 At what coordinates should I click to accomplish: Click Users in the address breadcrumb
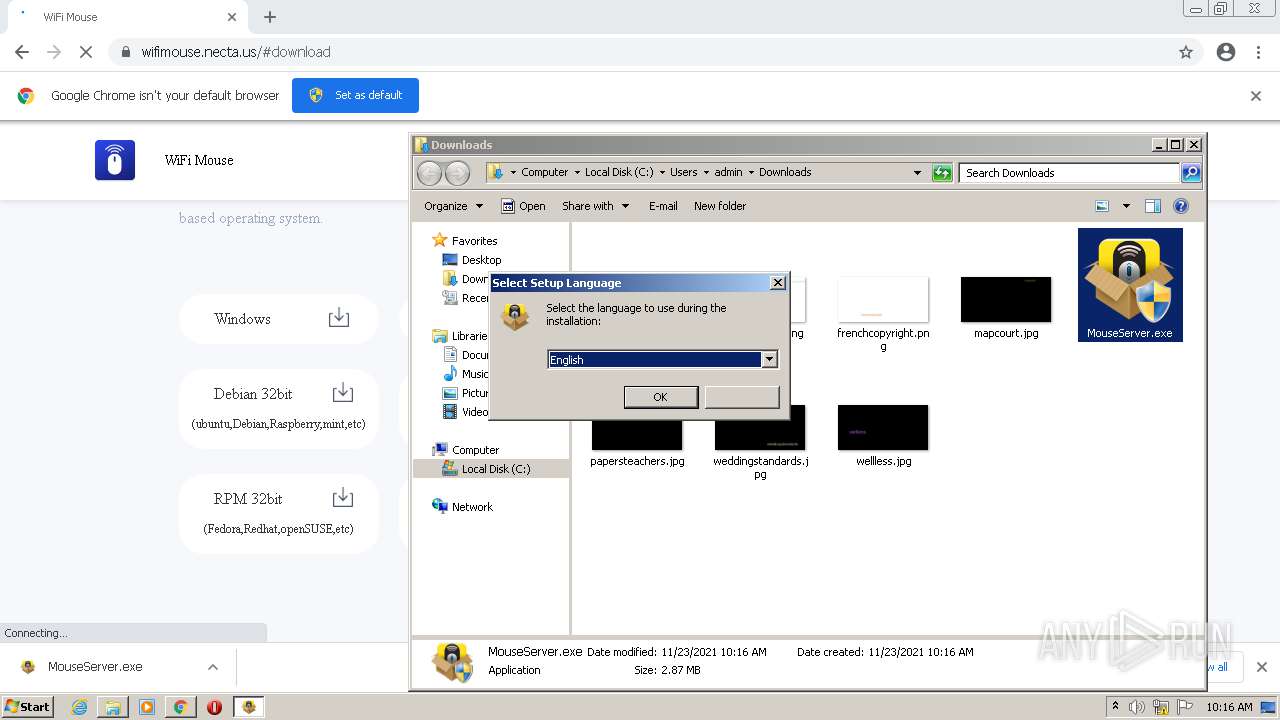pyautogui.click(x=684, y=172)
